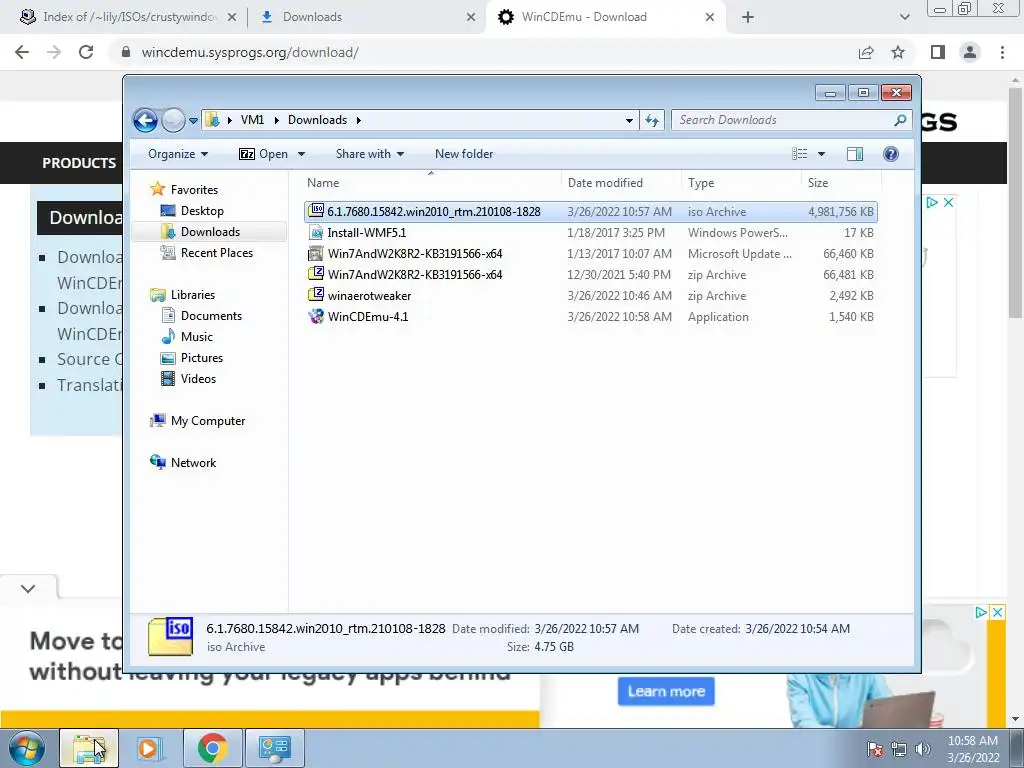Open Desktop in Favorites

pyautogui.click(x=202, y=211)
